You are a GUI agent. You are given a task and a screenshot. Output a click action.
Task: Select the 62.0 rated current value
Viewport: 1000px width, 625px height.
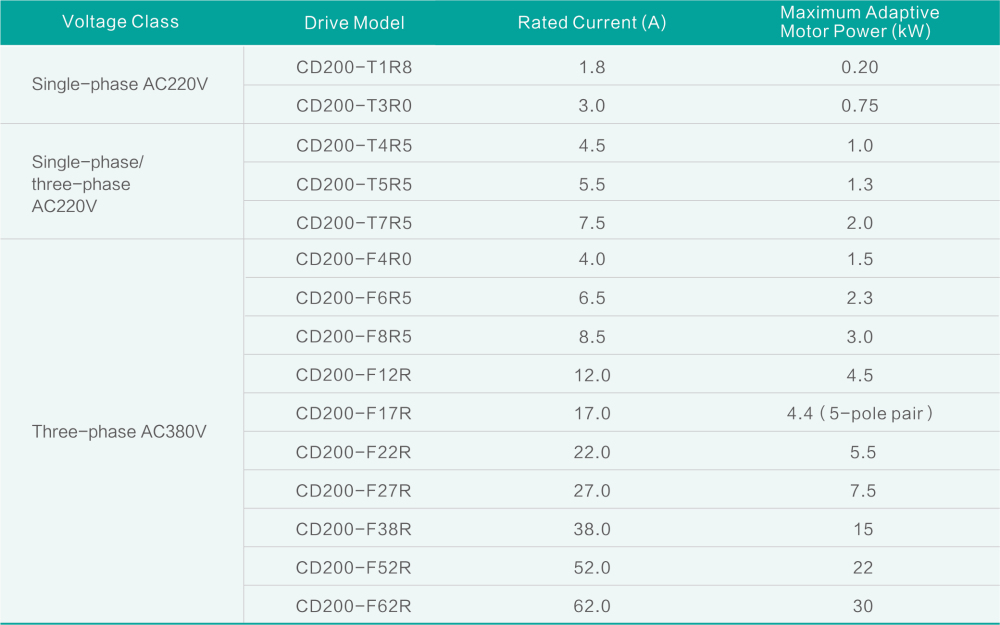[x=592, y=606]
